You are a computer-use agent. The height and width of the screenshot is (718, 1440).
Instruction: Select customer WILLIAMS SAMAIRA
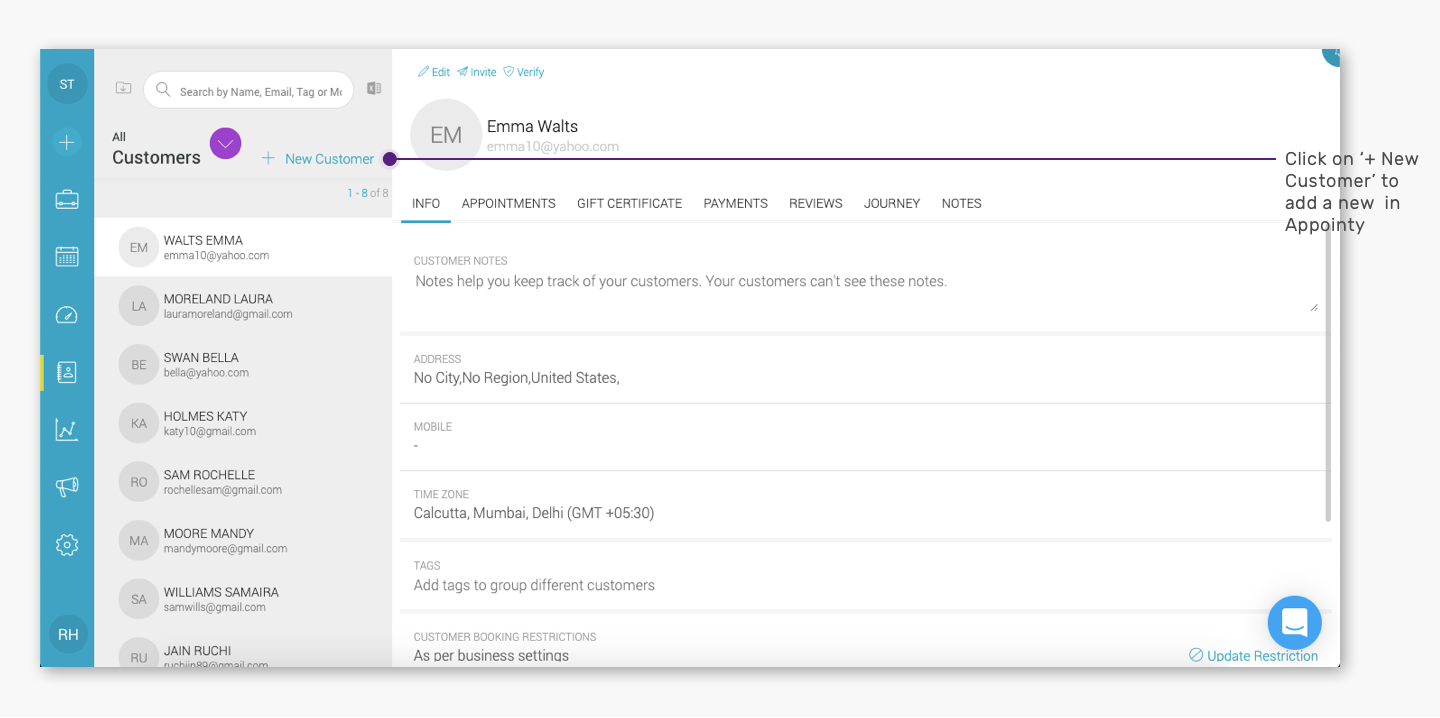click(243, 599)
